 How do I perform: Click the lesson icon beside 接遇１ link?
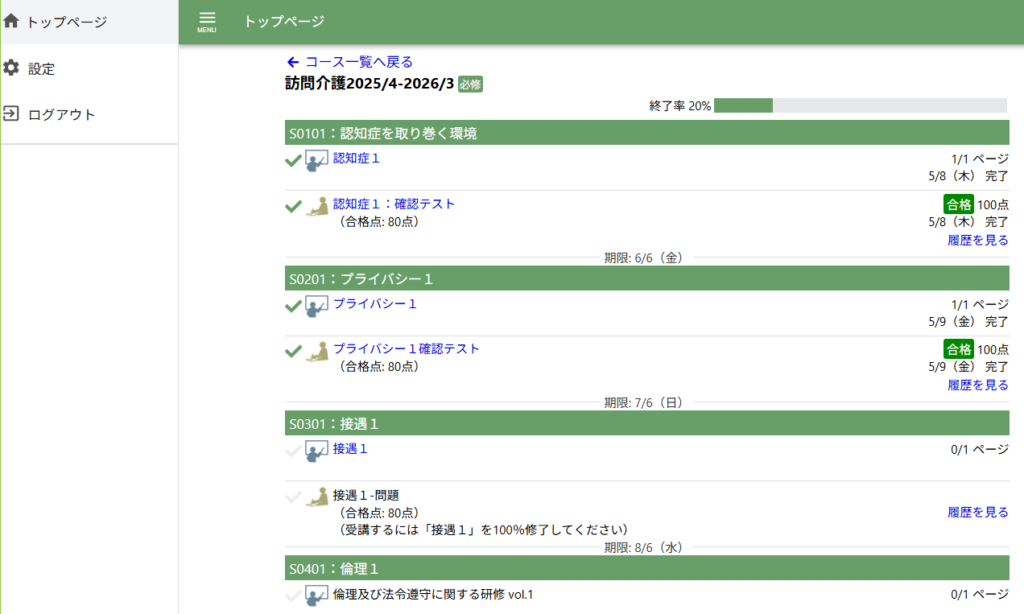tap(317, 451)
